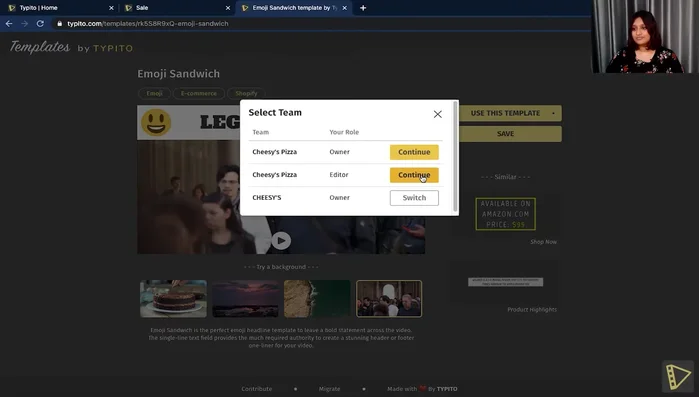
Task: Click the smiley emoji in the preview
Action: [x=156, y=122]
